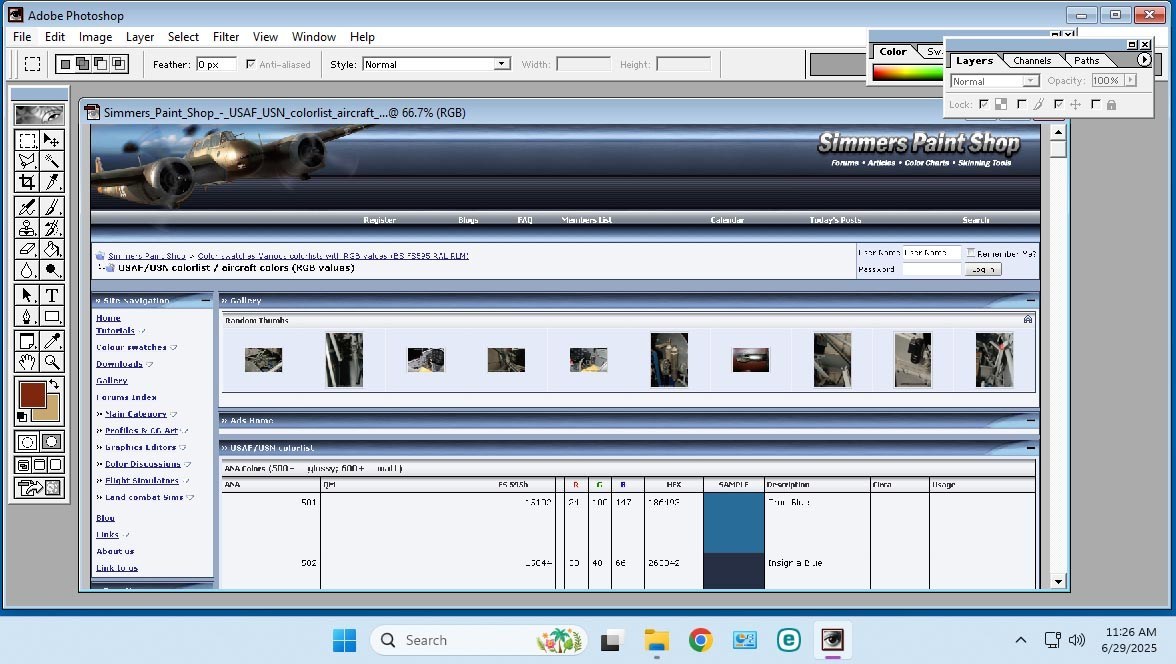Select the Polygonal Lasso tool

(x=27, y=161)
